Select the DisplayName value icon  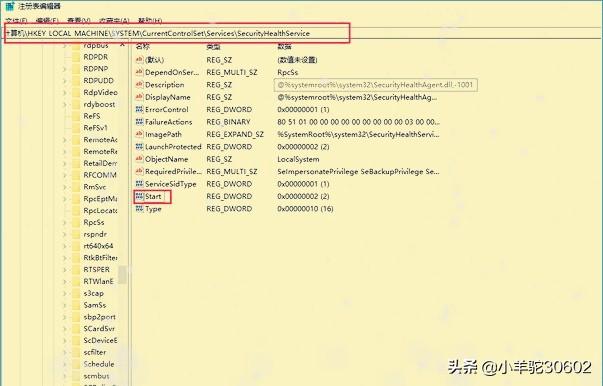pyautogui.click(x=139, y=97)
